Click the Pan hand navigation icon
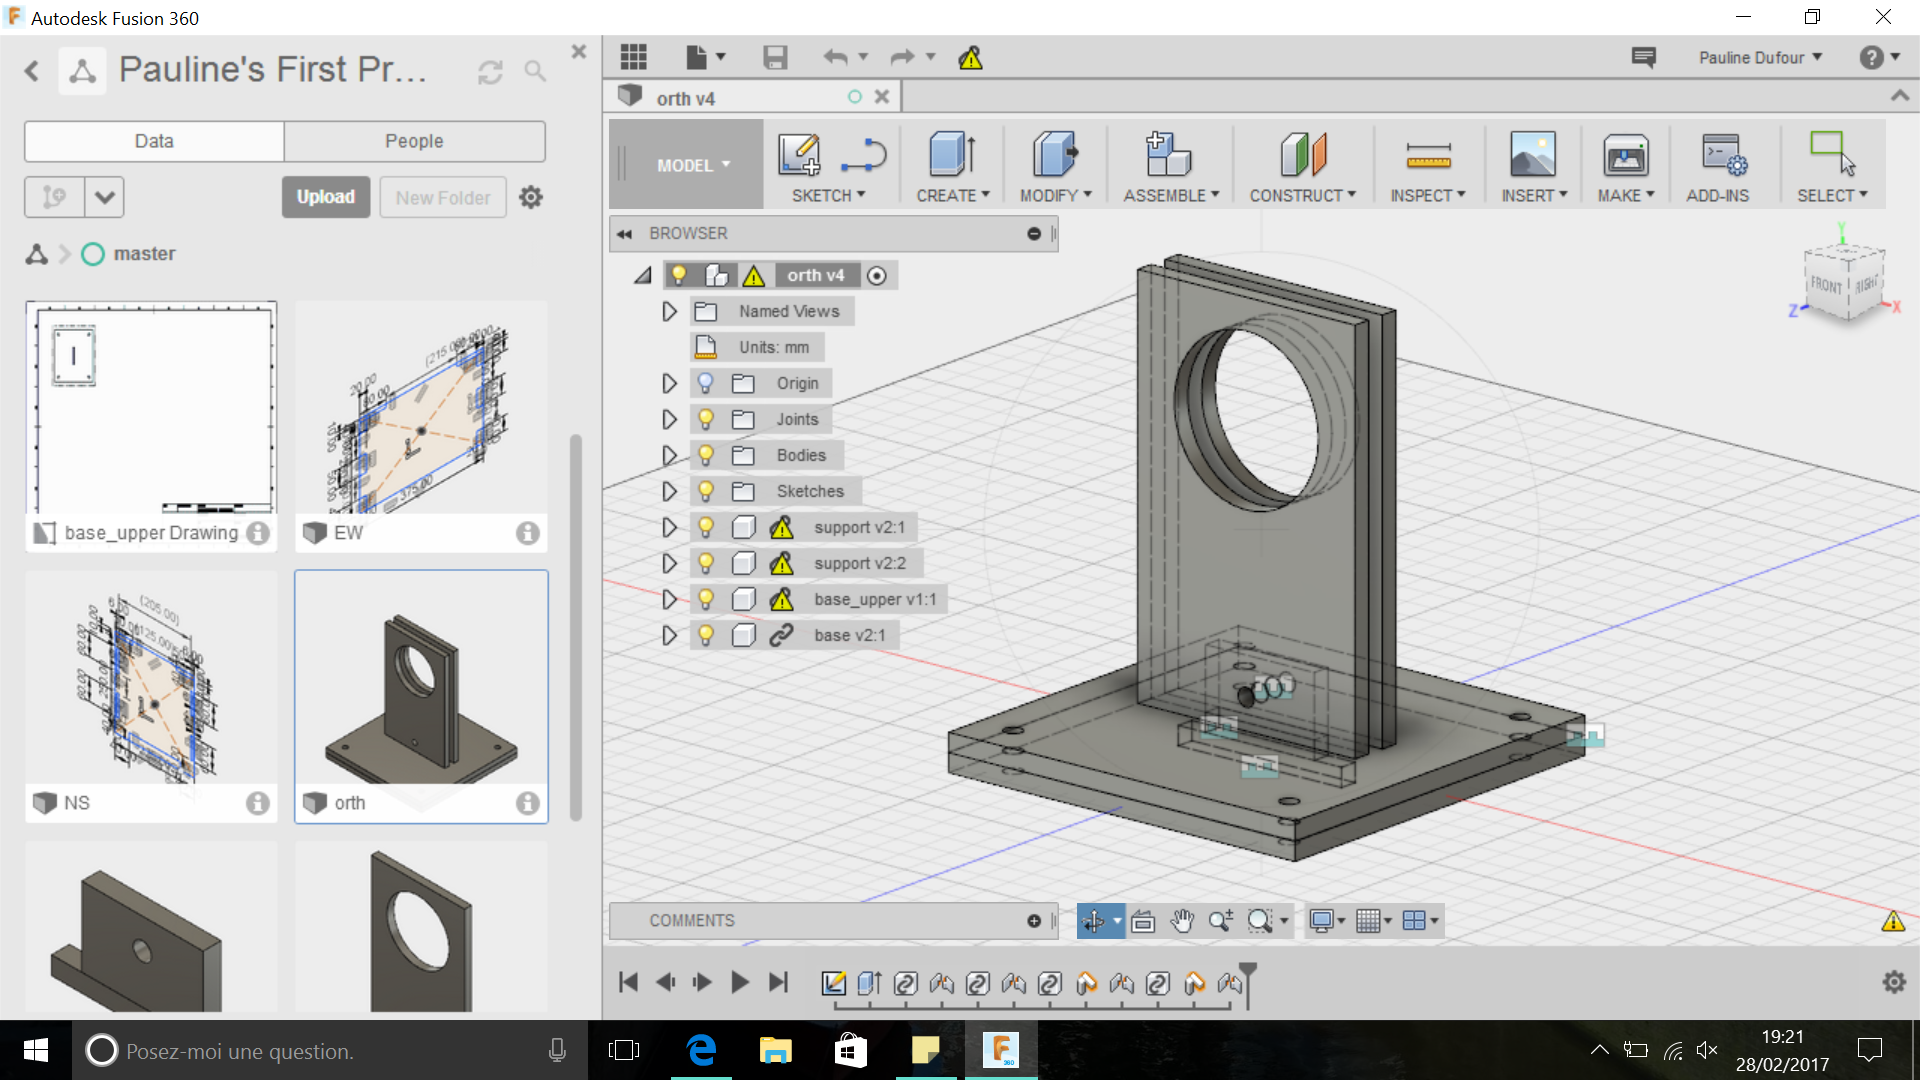Image resolution: width=1920 pixels, height=1080 pixels. tap(1182, 921)
